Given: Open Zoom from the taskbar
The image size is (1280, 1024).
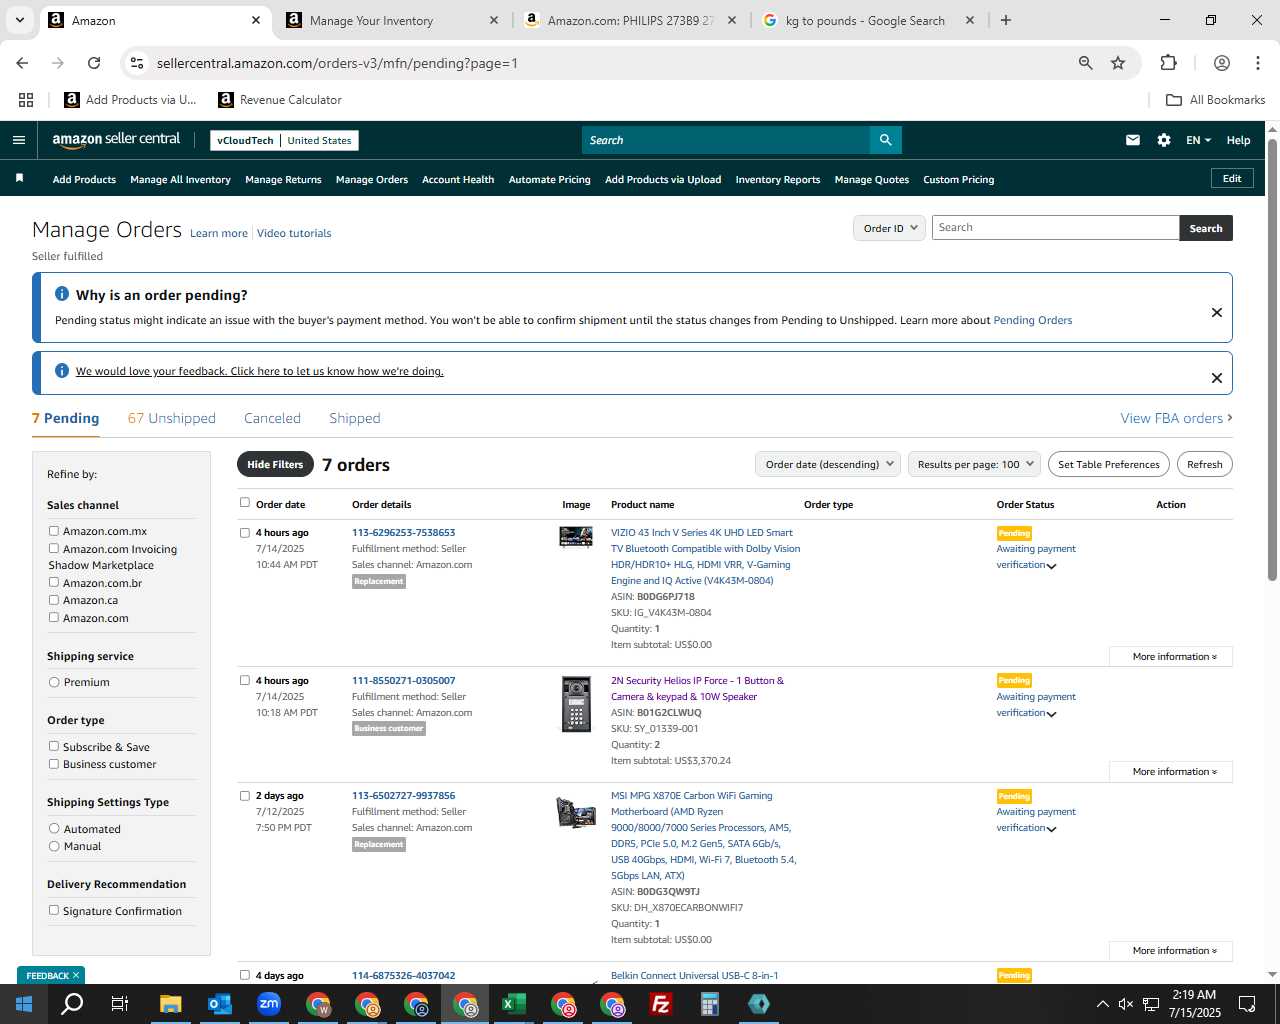Looking at the screenshot, I should pos(269,1004).
